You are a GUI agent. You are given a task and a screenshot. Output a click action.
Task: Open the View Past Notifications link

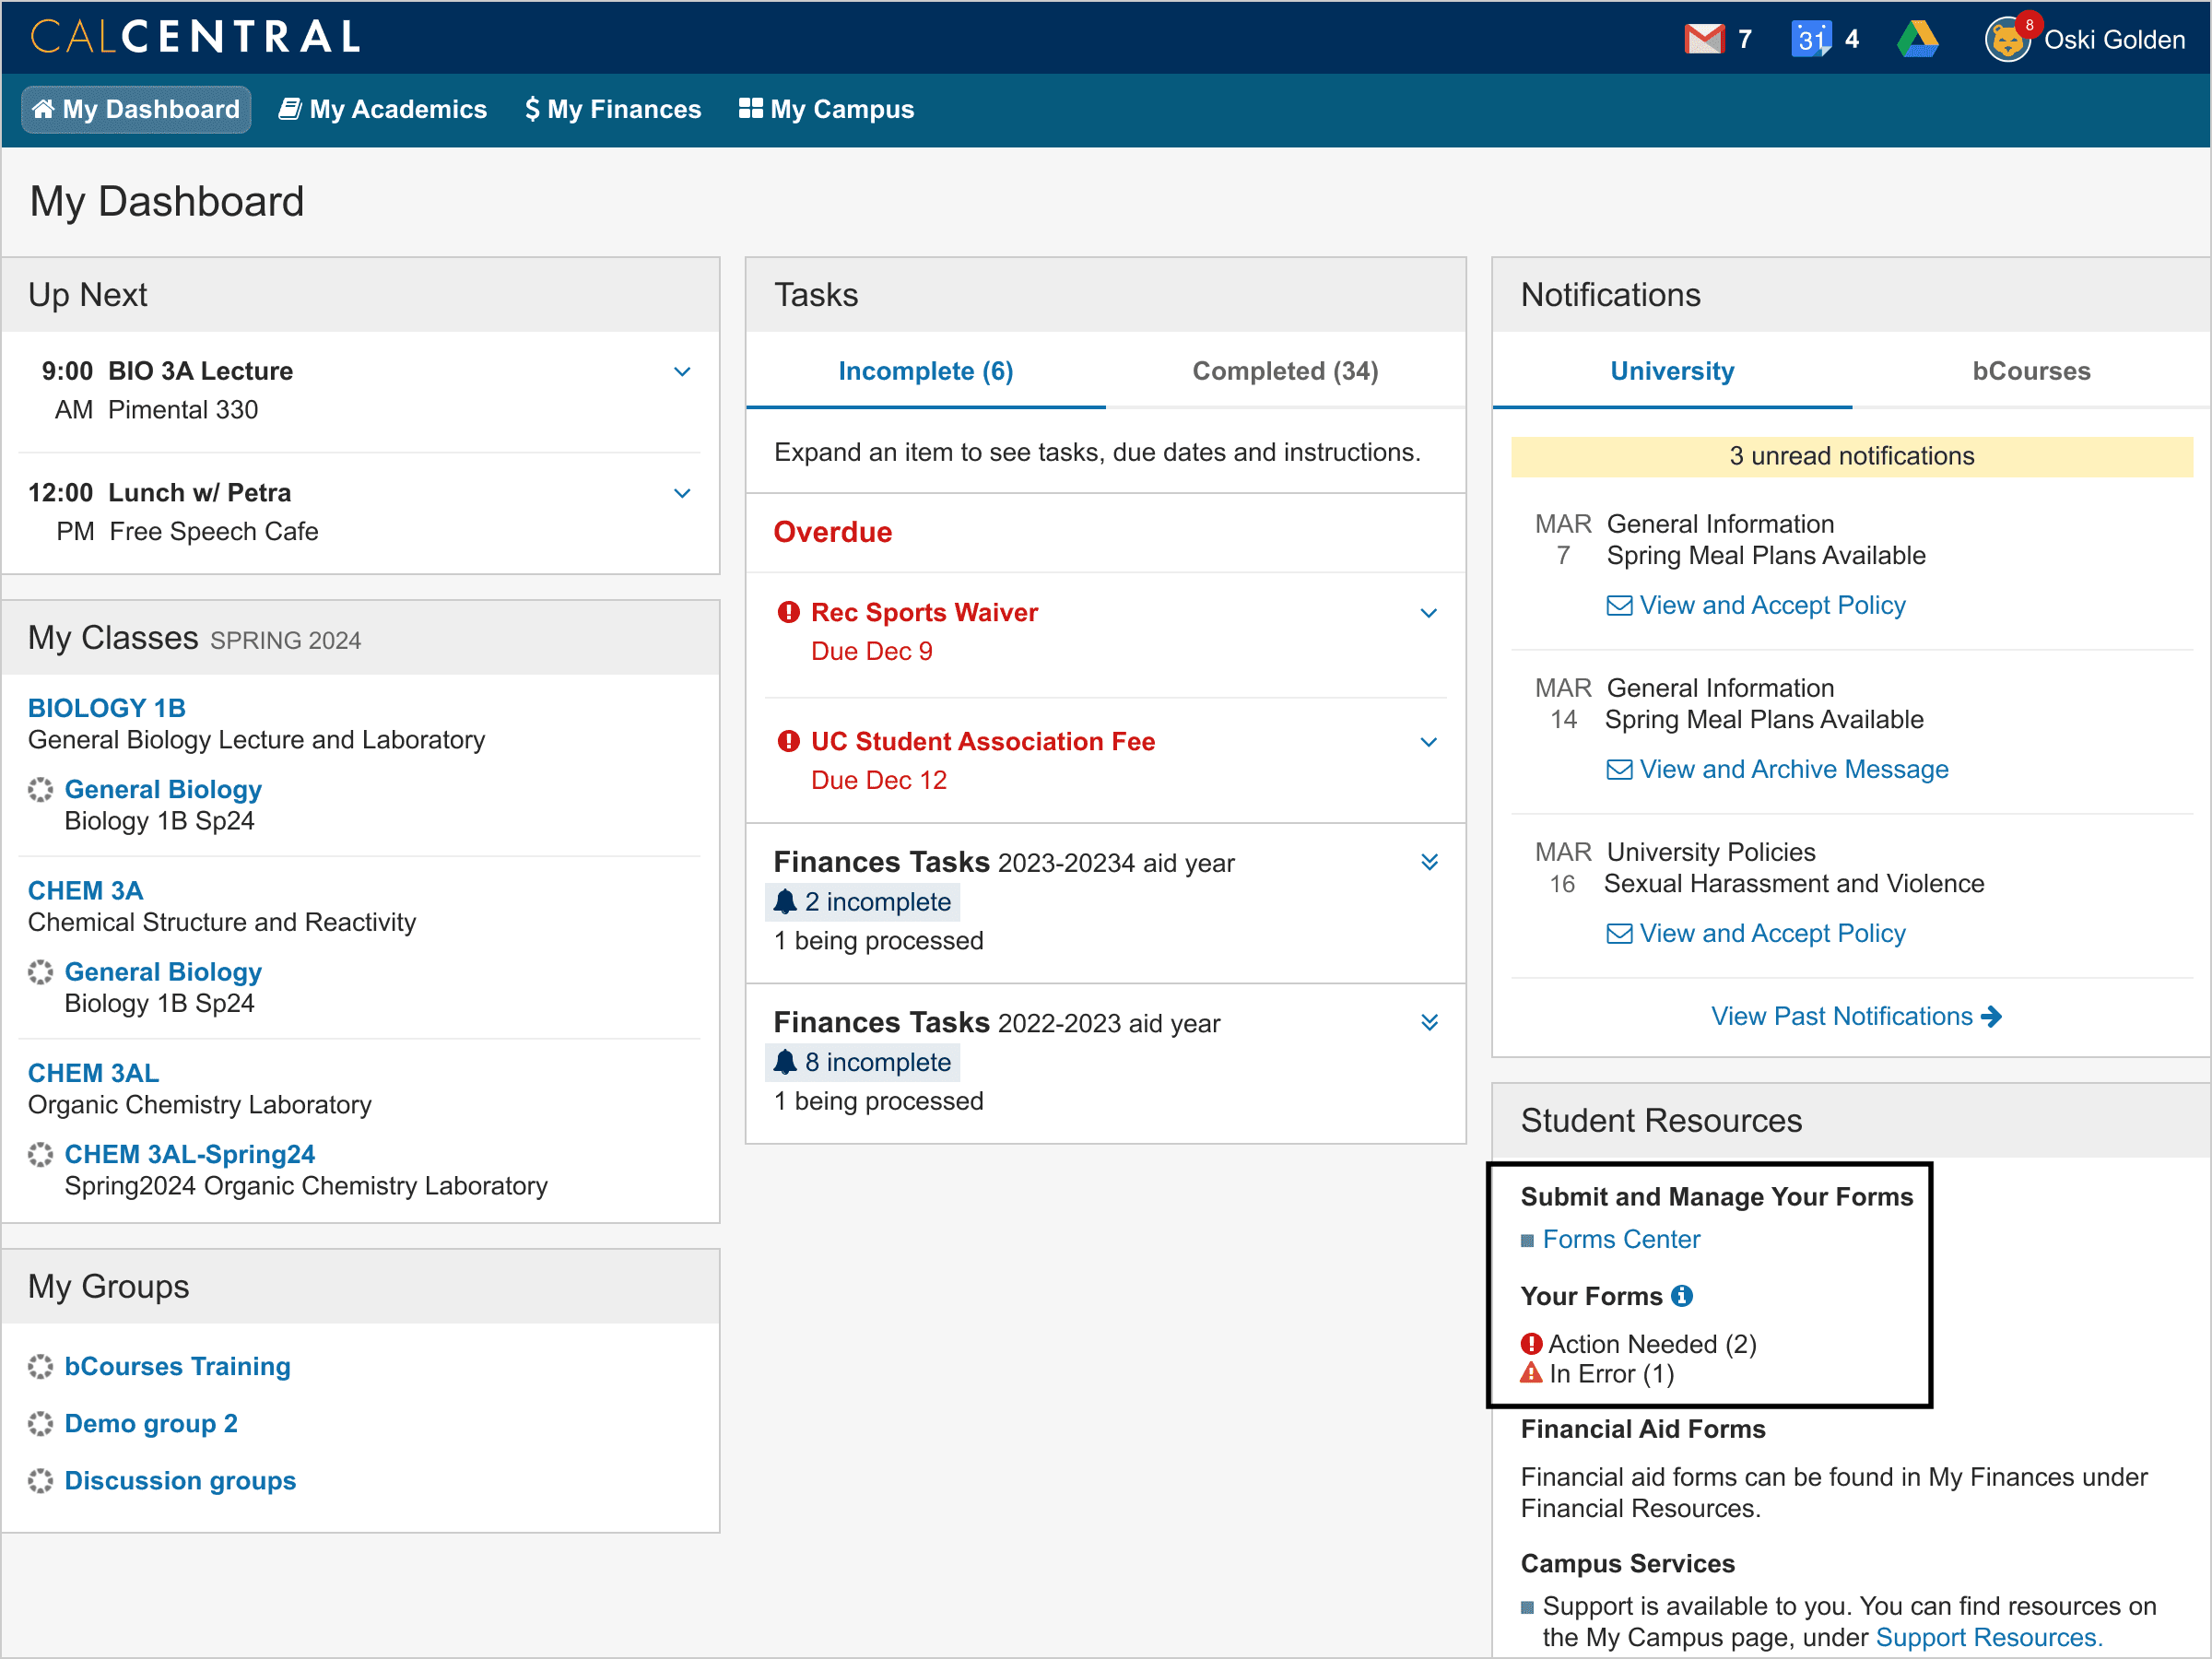click(x=1855, y=1016)
